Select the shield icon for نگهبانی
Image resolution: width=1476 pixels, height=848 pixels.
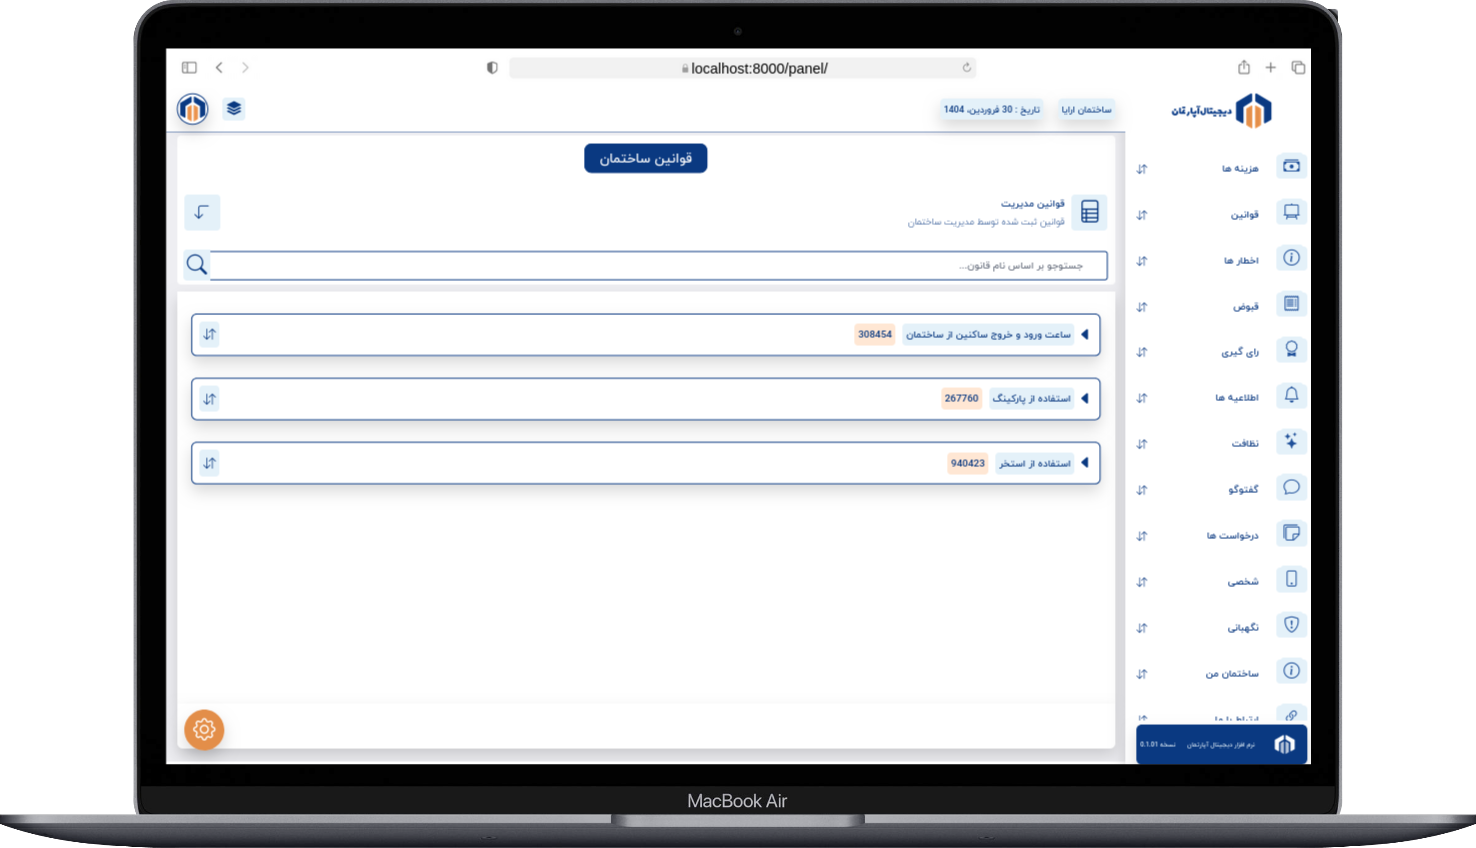(1291, 625)
